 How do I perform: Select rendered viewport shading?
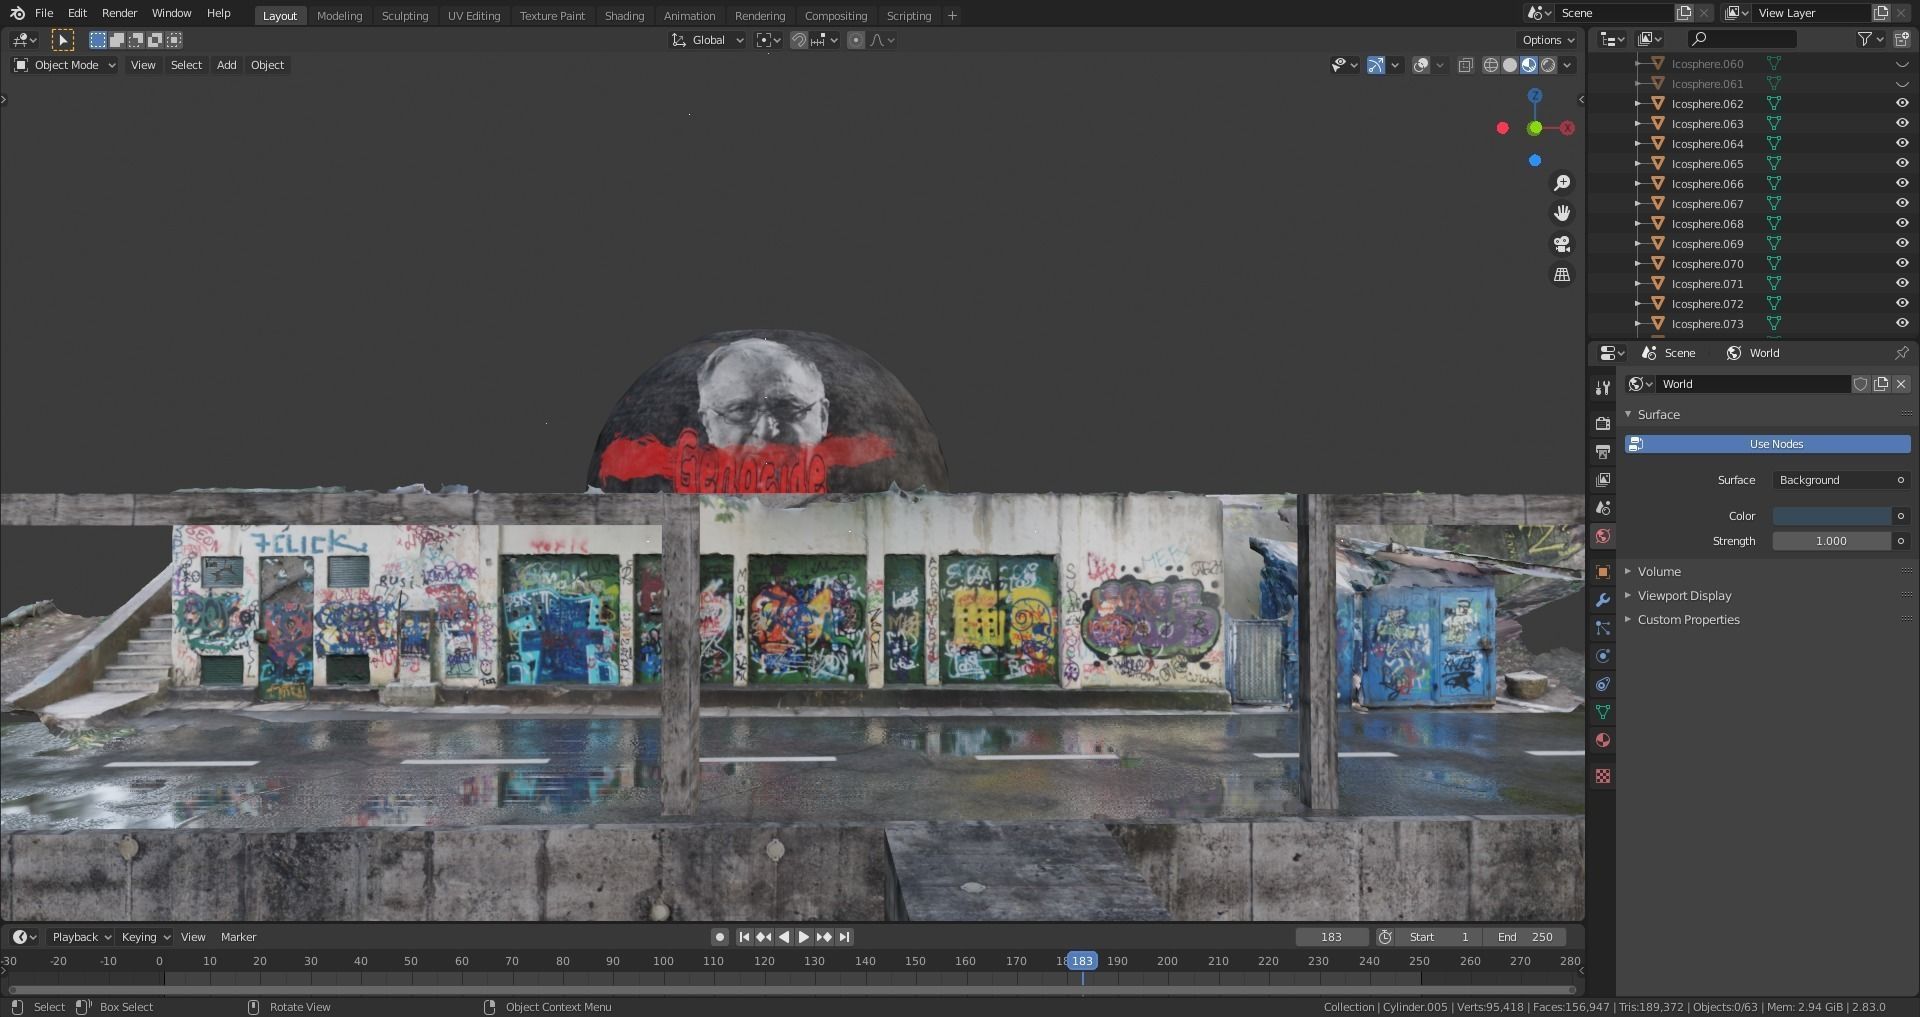[1548, 65]
